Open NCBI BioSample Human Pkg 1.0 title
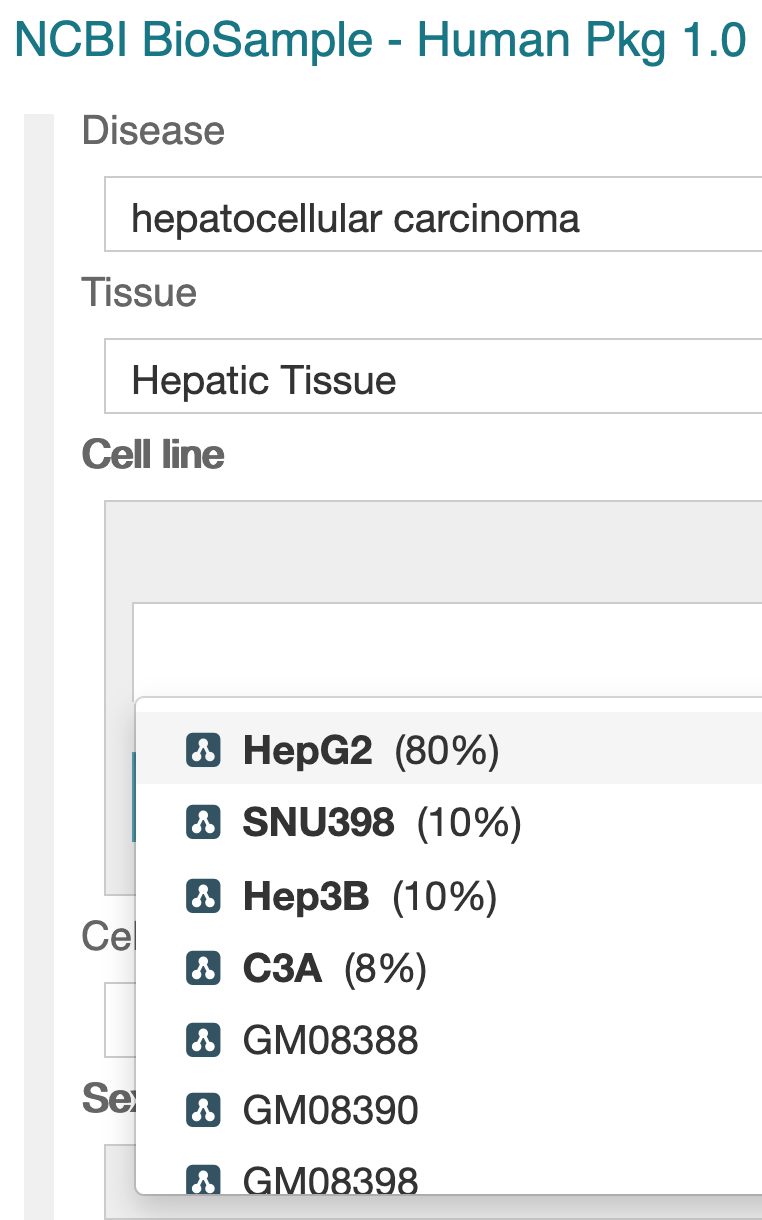This screenshot has width=762, height=1220. [x=381, y=40]
